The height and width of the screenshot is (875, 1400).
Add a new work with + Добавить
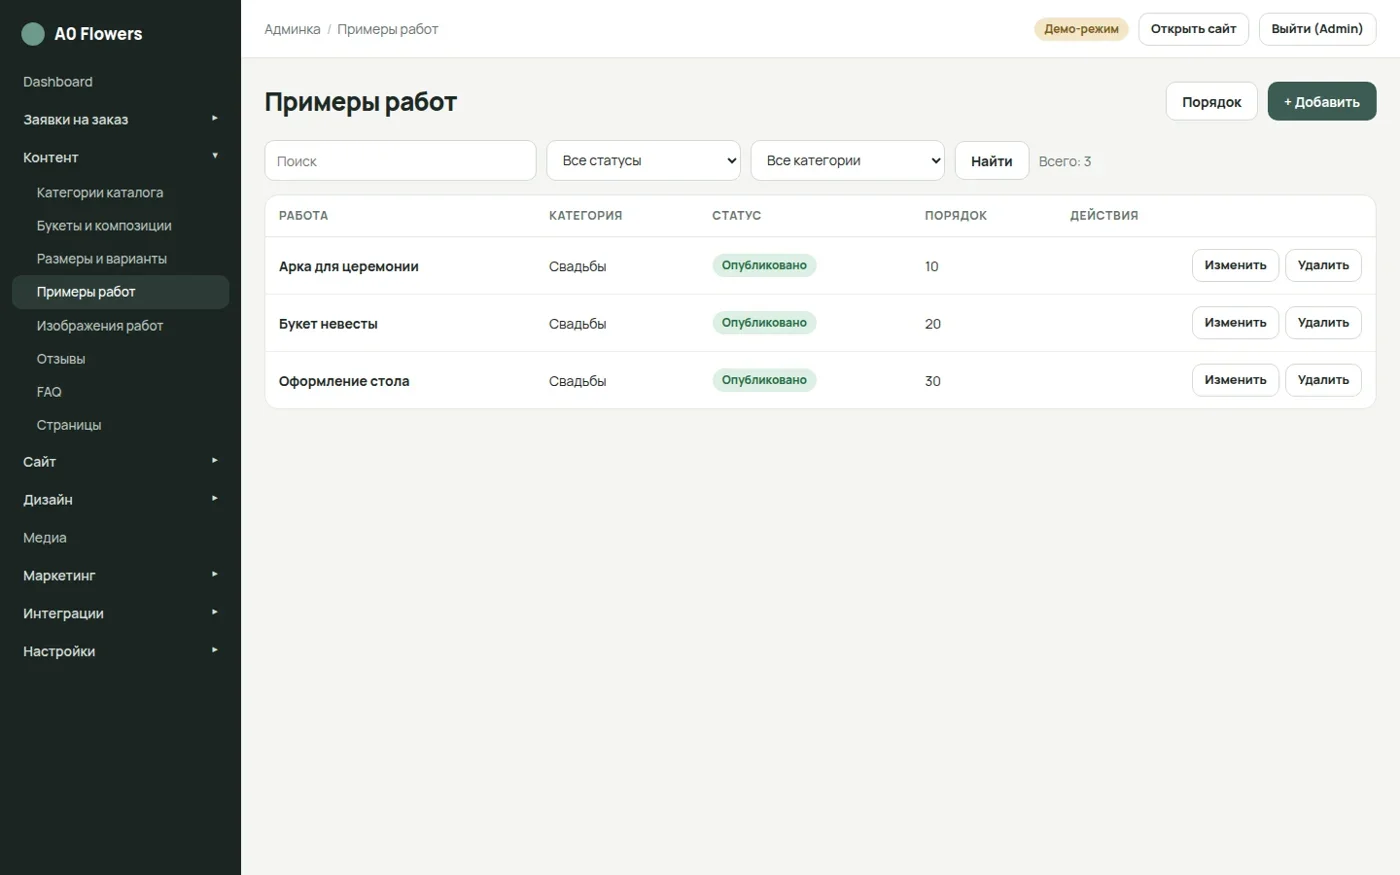1322,102
